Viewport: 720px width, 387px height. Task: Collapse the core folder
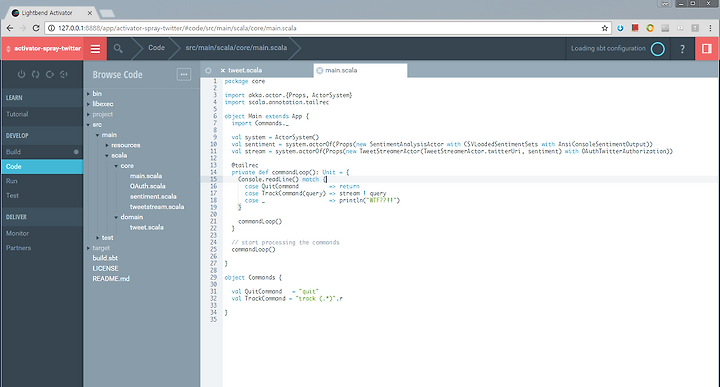[x=116, y=166]
